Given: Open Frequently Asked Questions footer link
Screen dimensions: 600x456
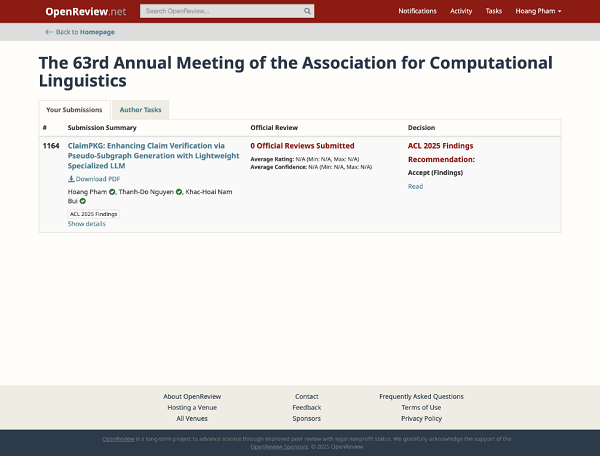Looking at the screenshot, I should click(421, 396).
